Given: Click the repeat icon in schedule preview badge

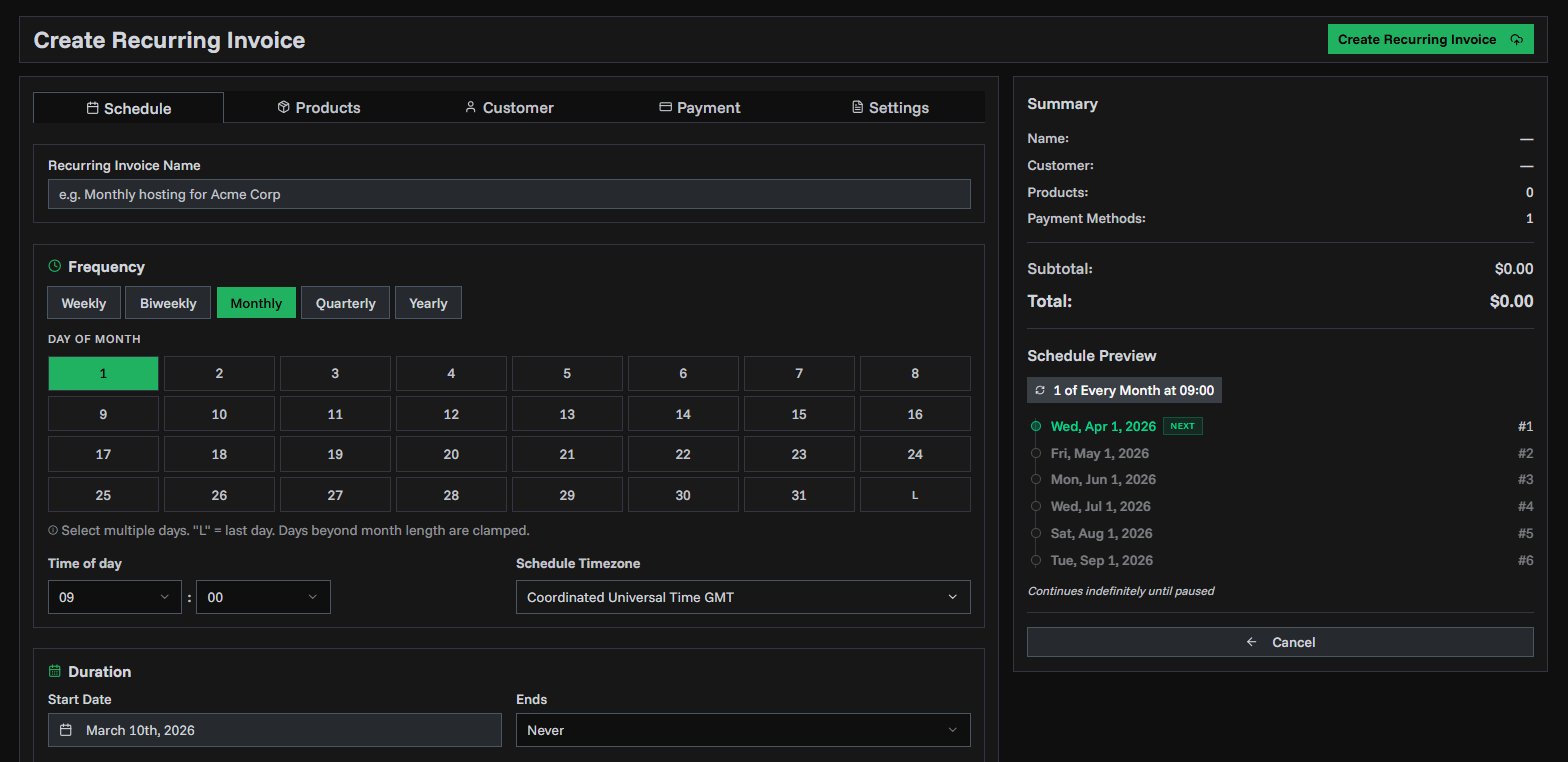Looking at the screenshot, I should coord(1040,390).
